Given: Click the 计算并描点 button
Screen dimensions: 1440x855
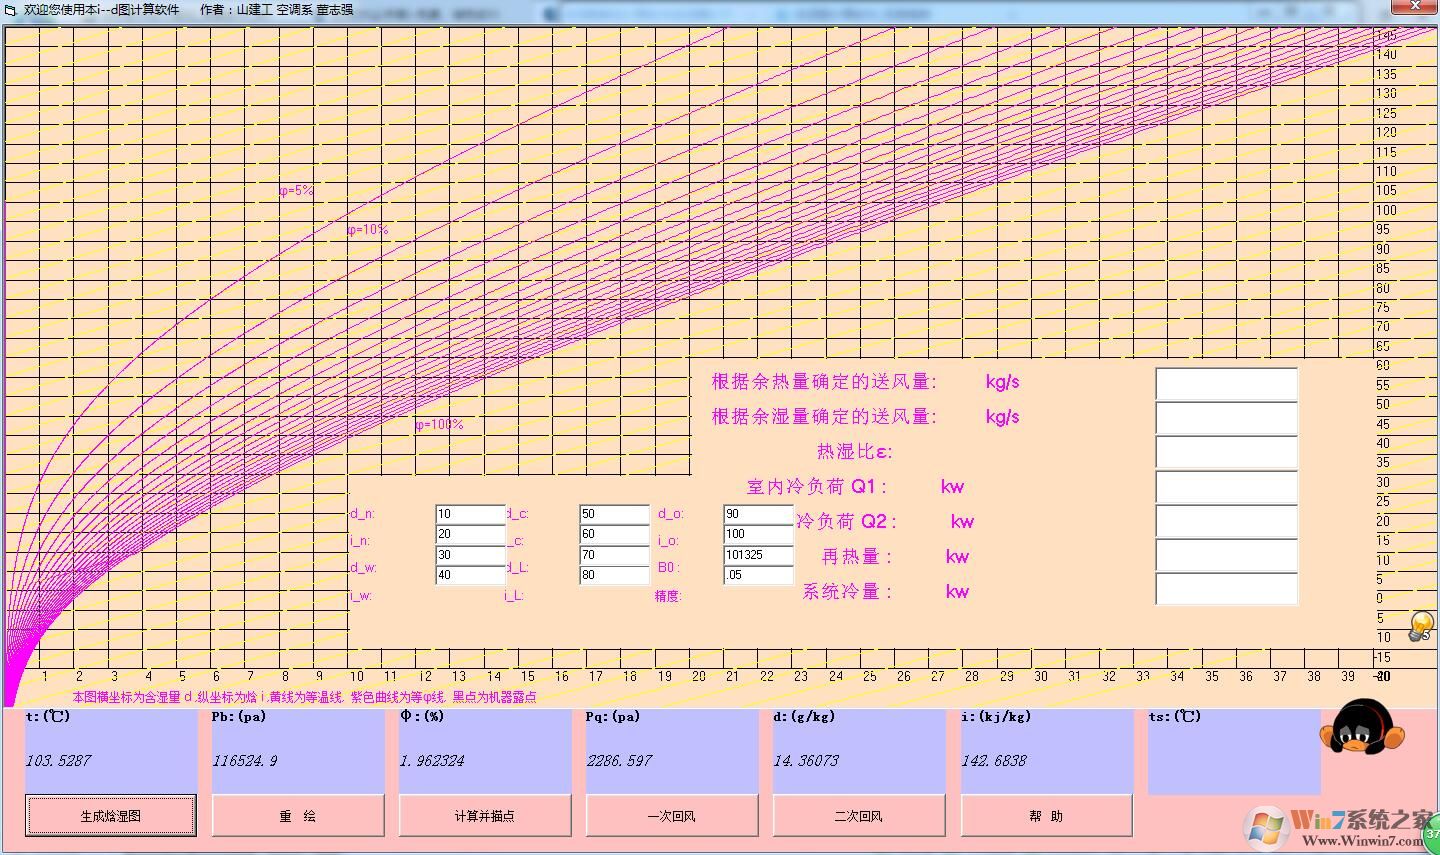Looking at the screenshot, I should pyautogui.click(x=485, y=816).
